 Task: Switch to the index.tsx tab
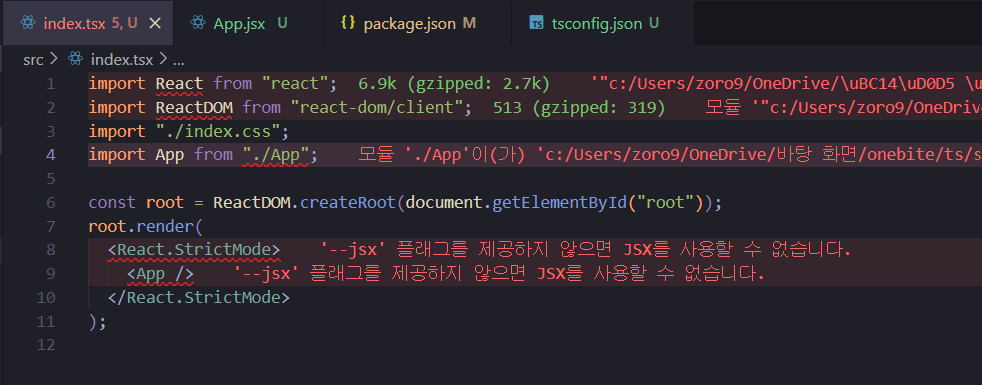88,23
